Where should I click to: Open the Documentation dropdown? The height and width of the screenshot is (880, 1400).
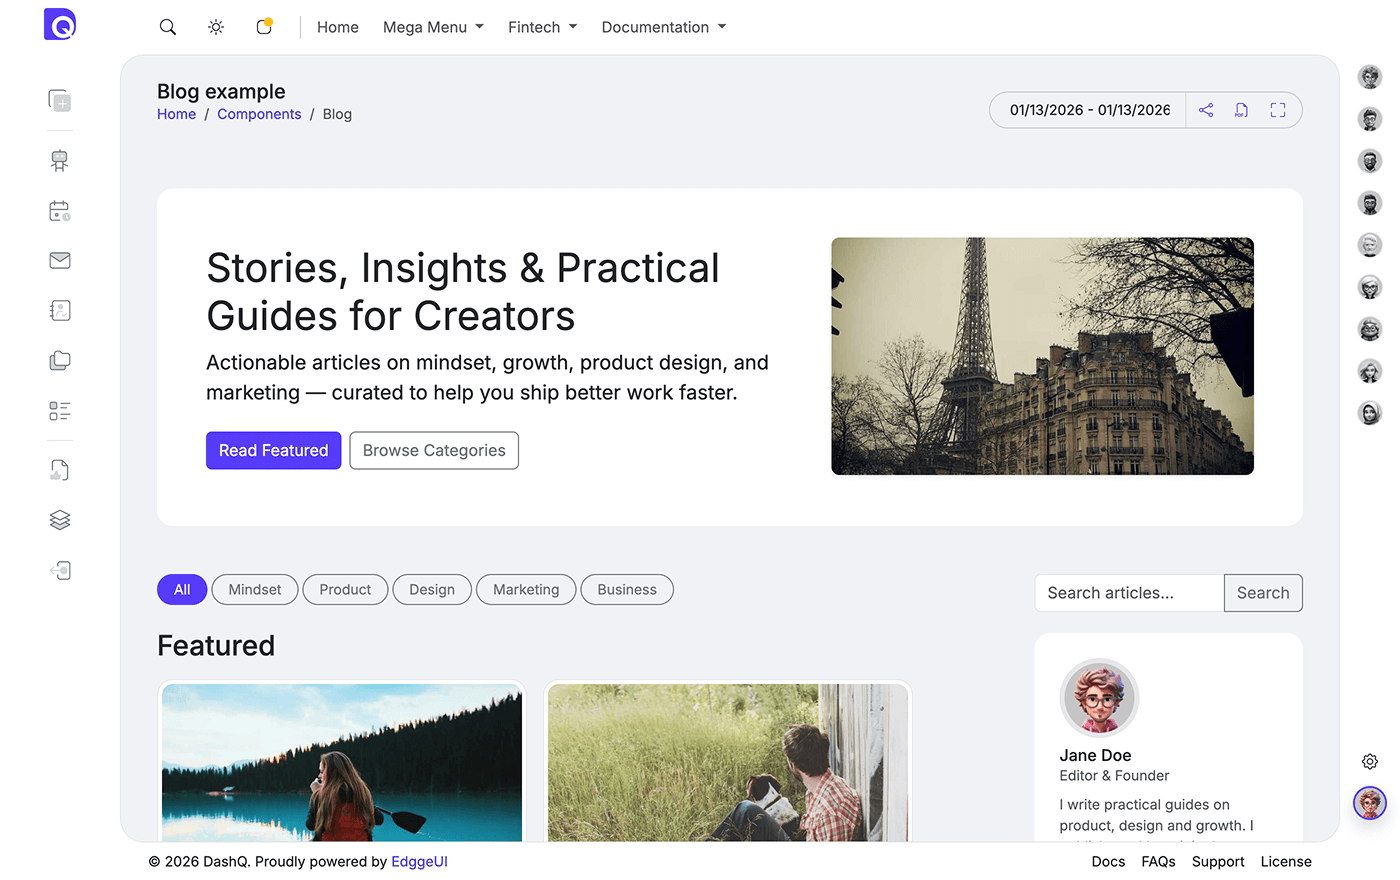pos(663,27)
